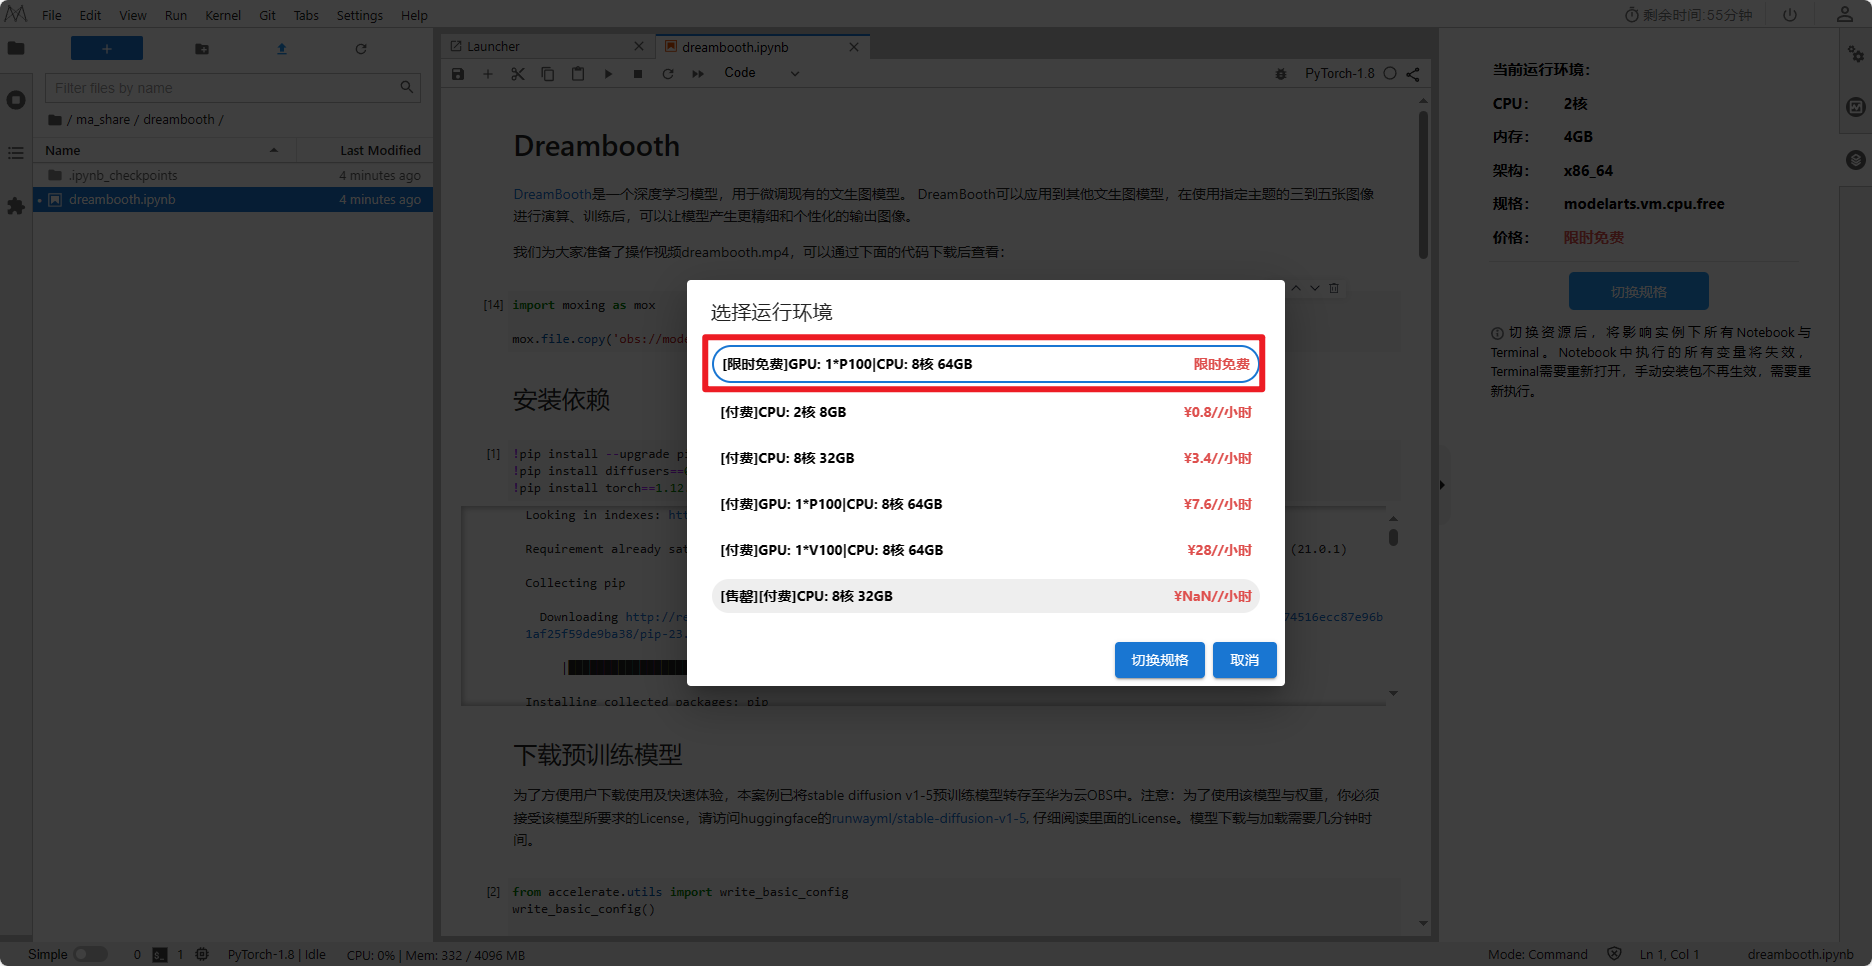This screenshot has width=1872, height=966.
Task: Close the dreambooth.ipynb tab
Action: 854,47
